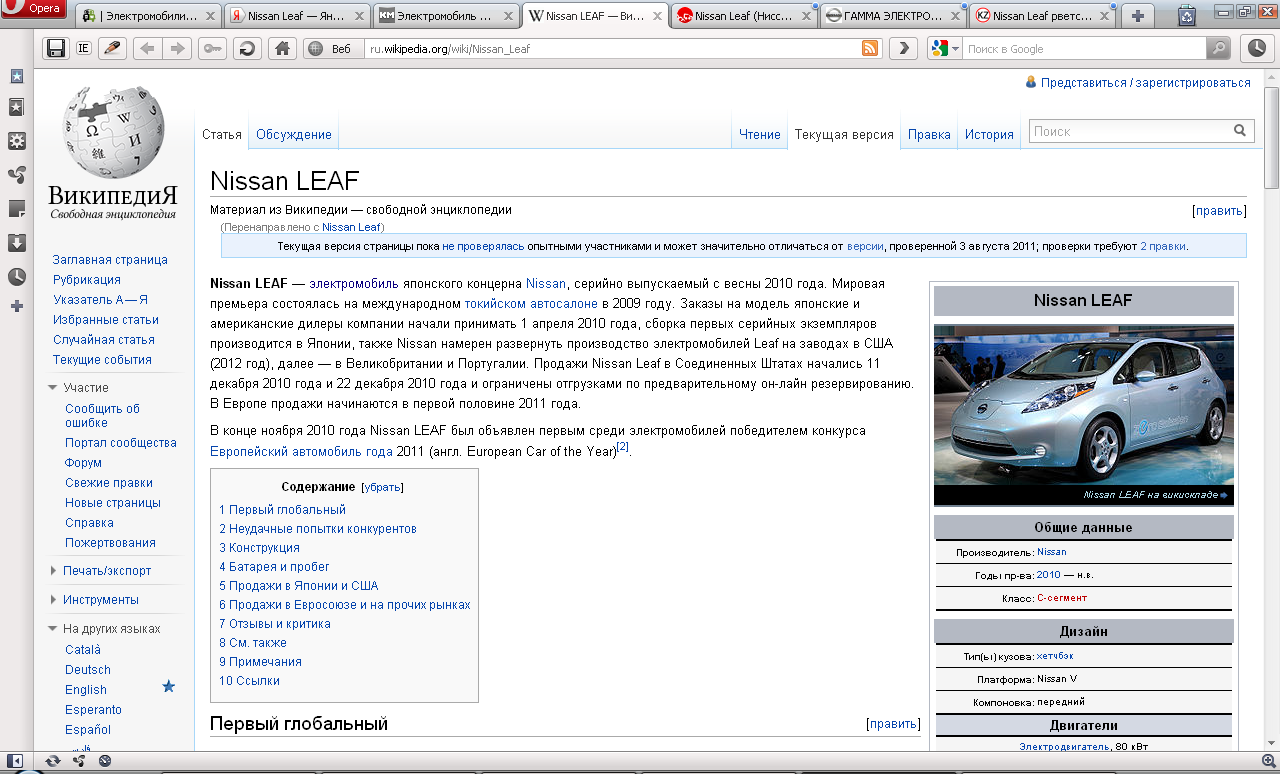Open the second star panel in sidebar
This screenshot has width=1280, height=774.
pos(16,107)
